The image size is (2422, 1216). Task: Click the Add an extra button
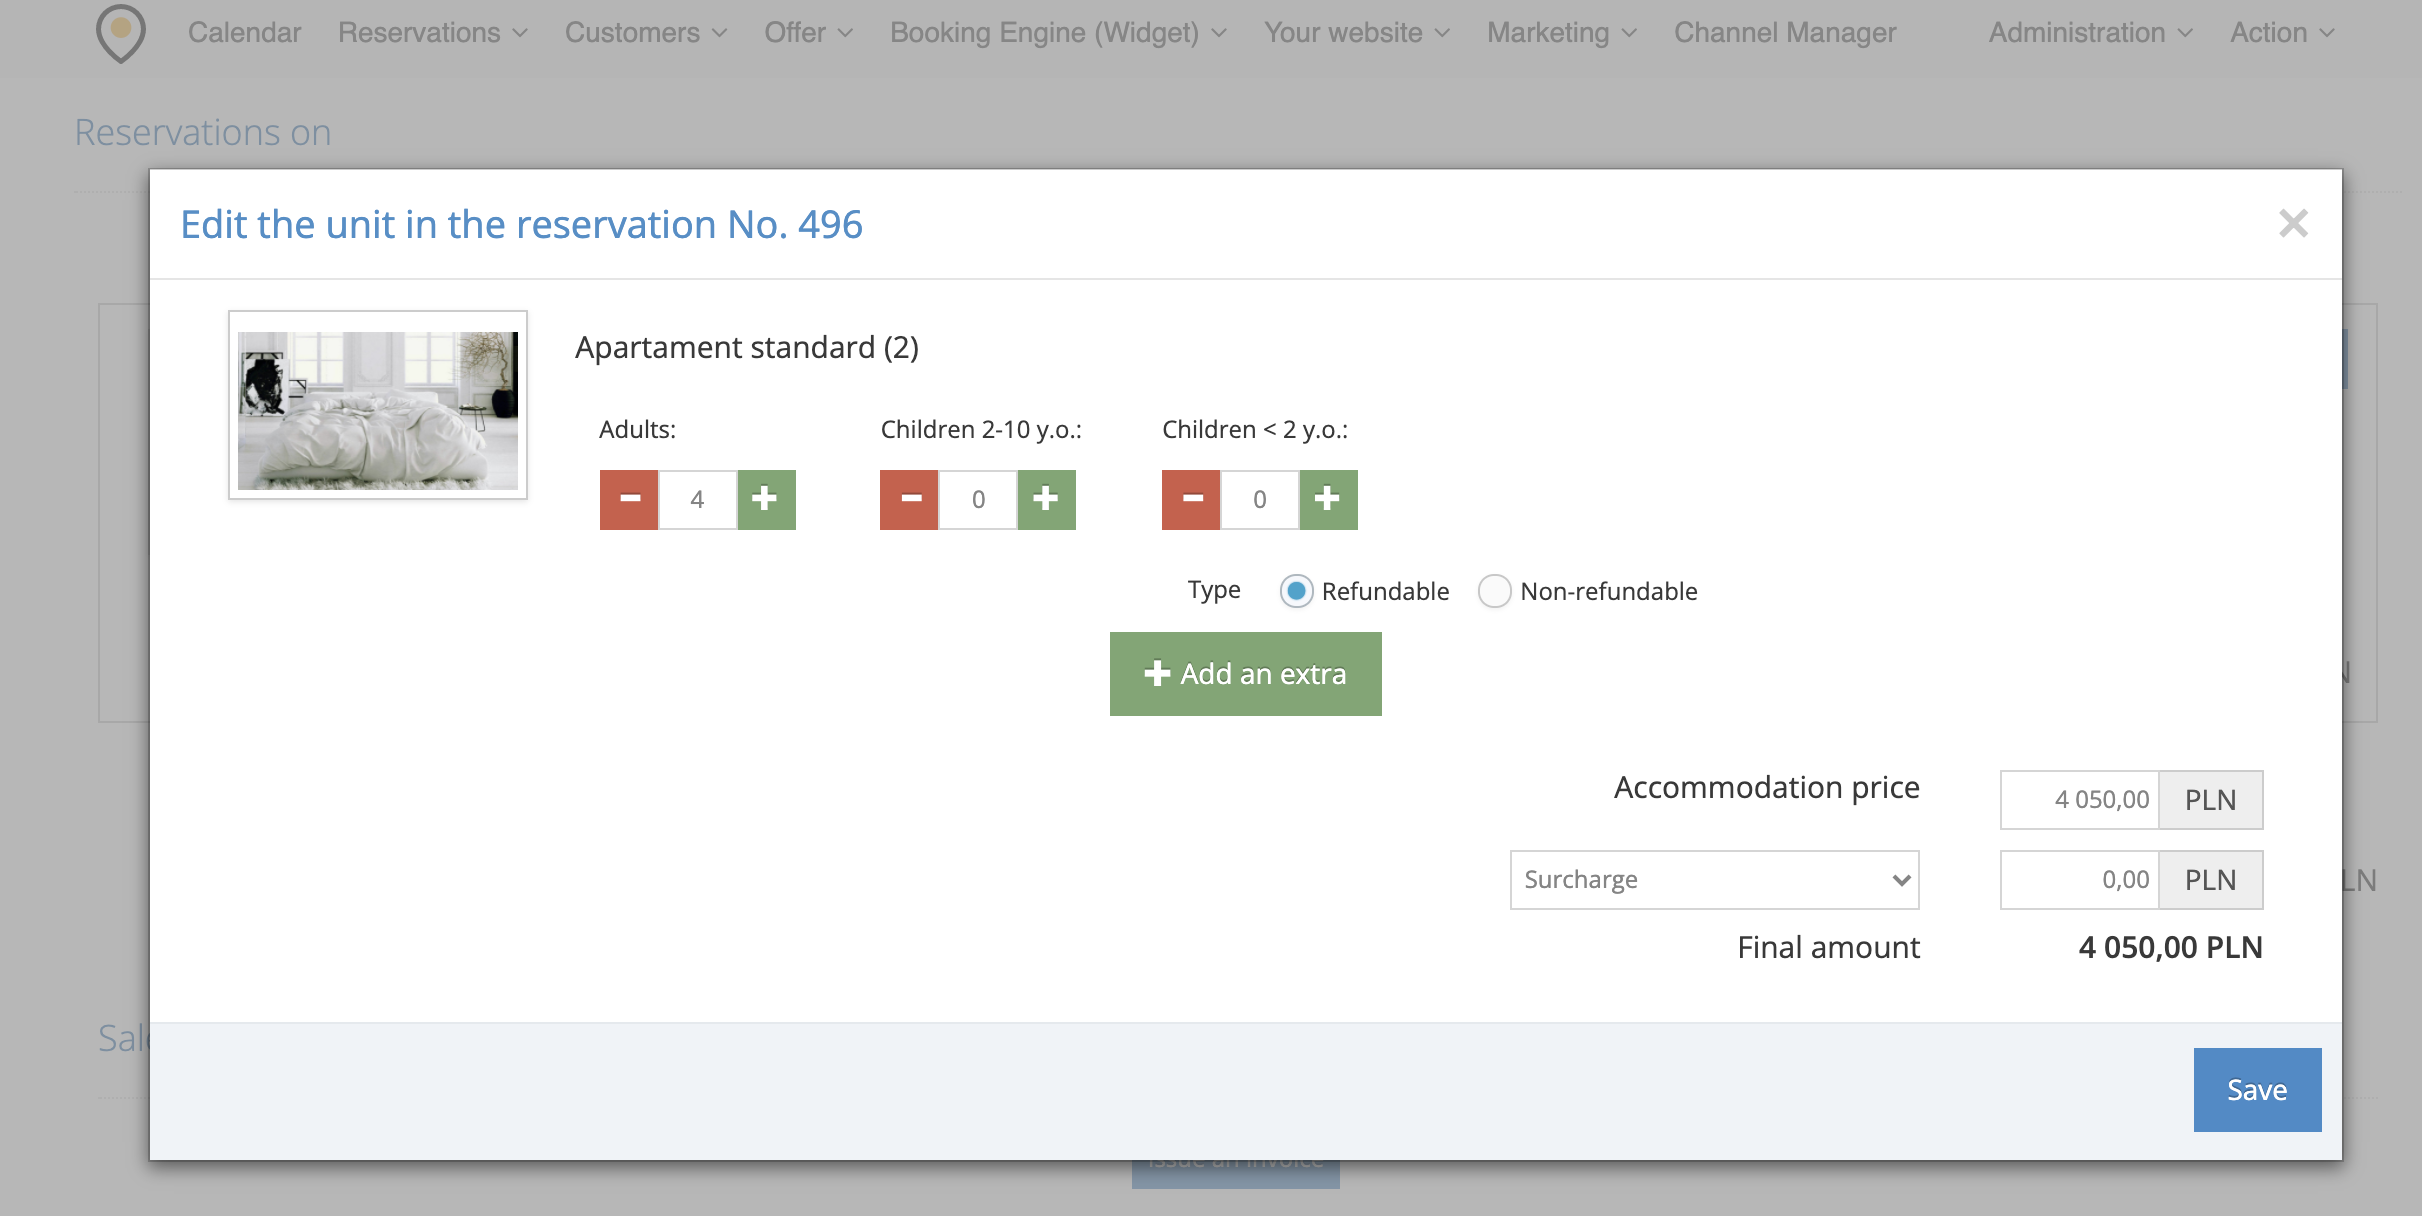[1245, 674]
